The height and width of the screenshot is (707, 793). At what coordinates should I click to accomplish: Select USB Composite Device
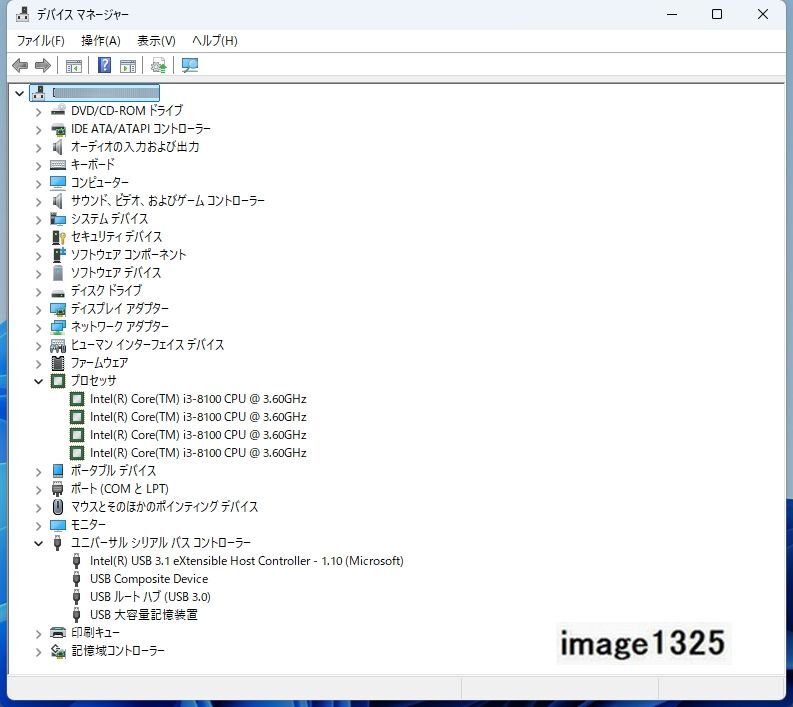[x=149, y=579]
